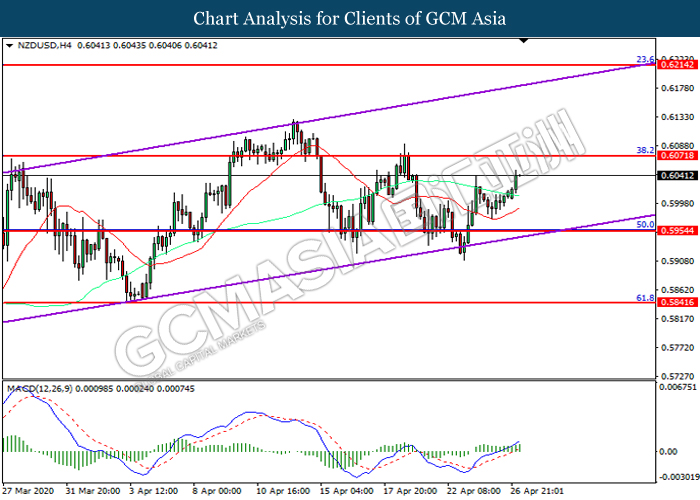
Task: Select the 0.60718 red price label
Action: pyautogui.click(x=677, y=155)
